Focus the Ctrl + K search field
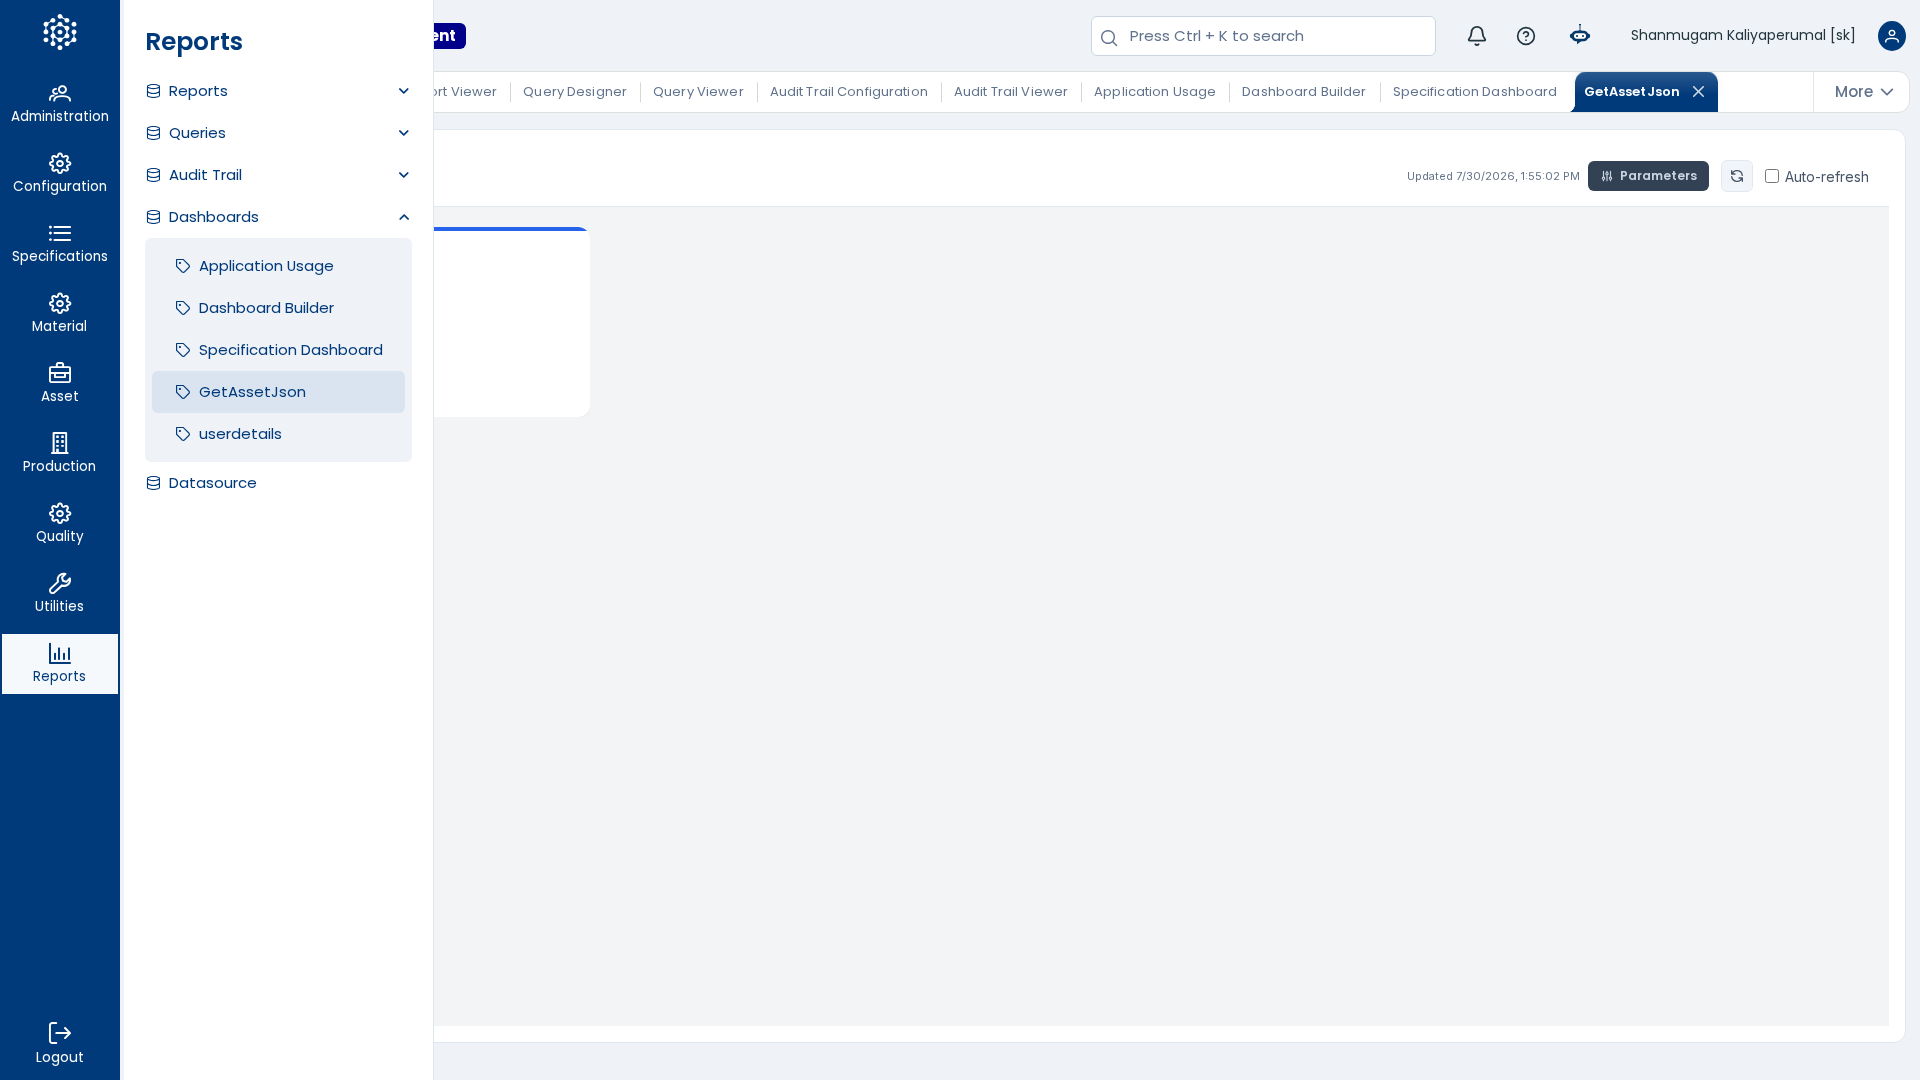 [1263, 36]
